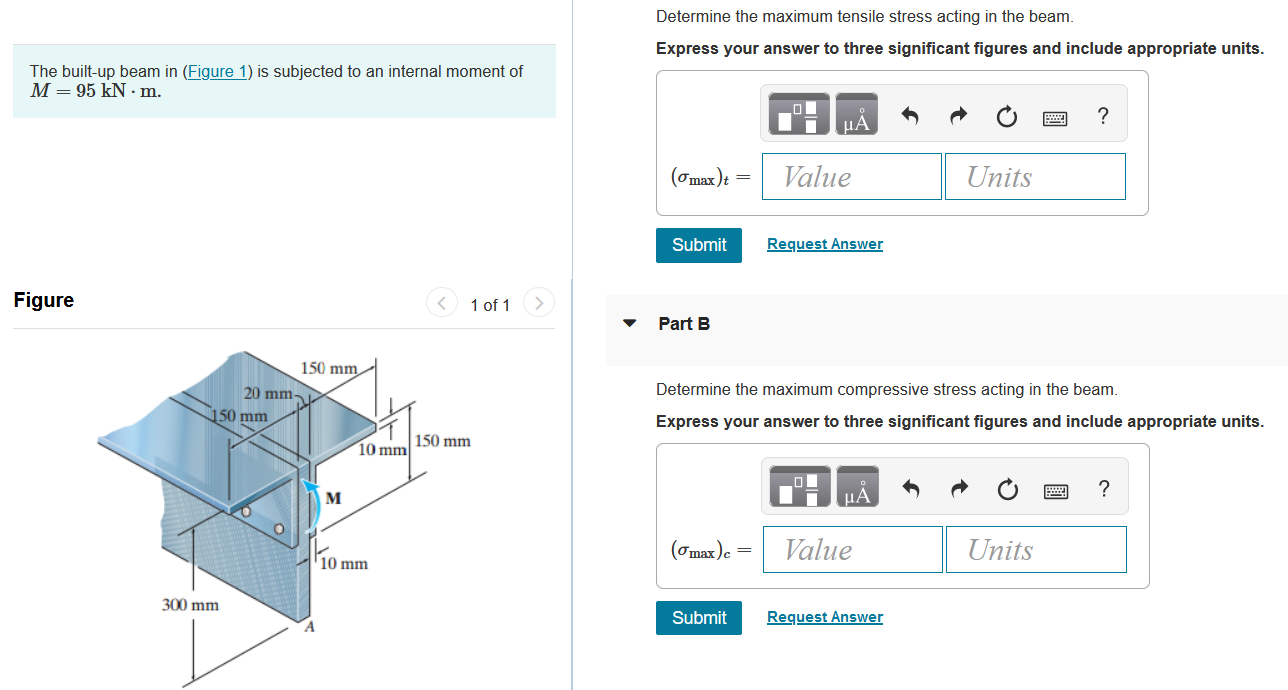Click the template icon in Part B toolbar
Image resolution: width=1288 pixels, height=690 pixels.
pos(798,487)
